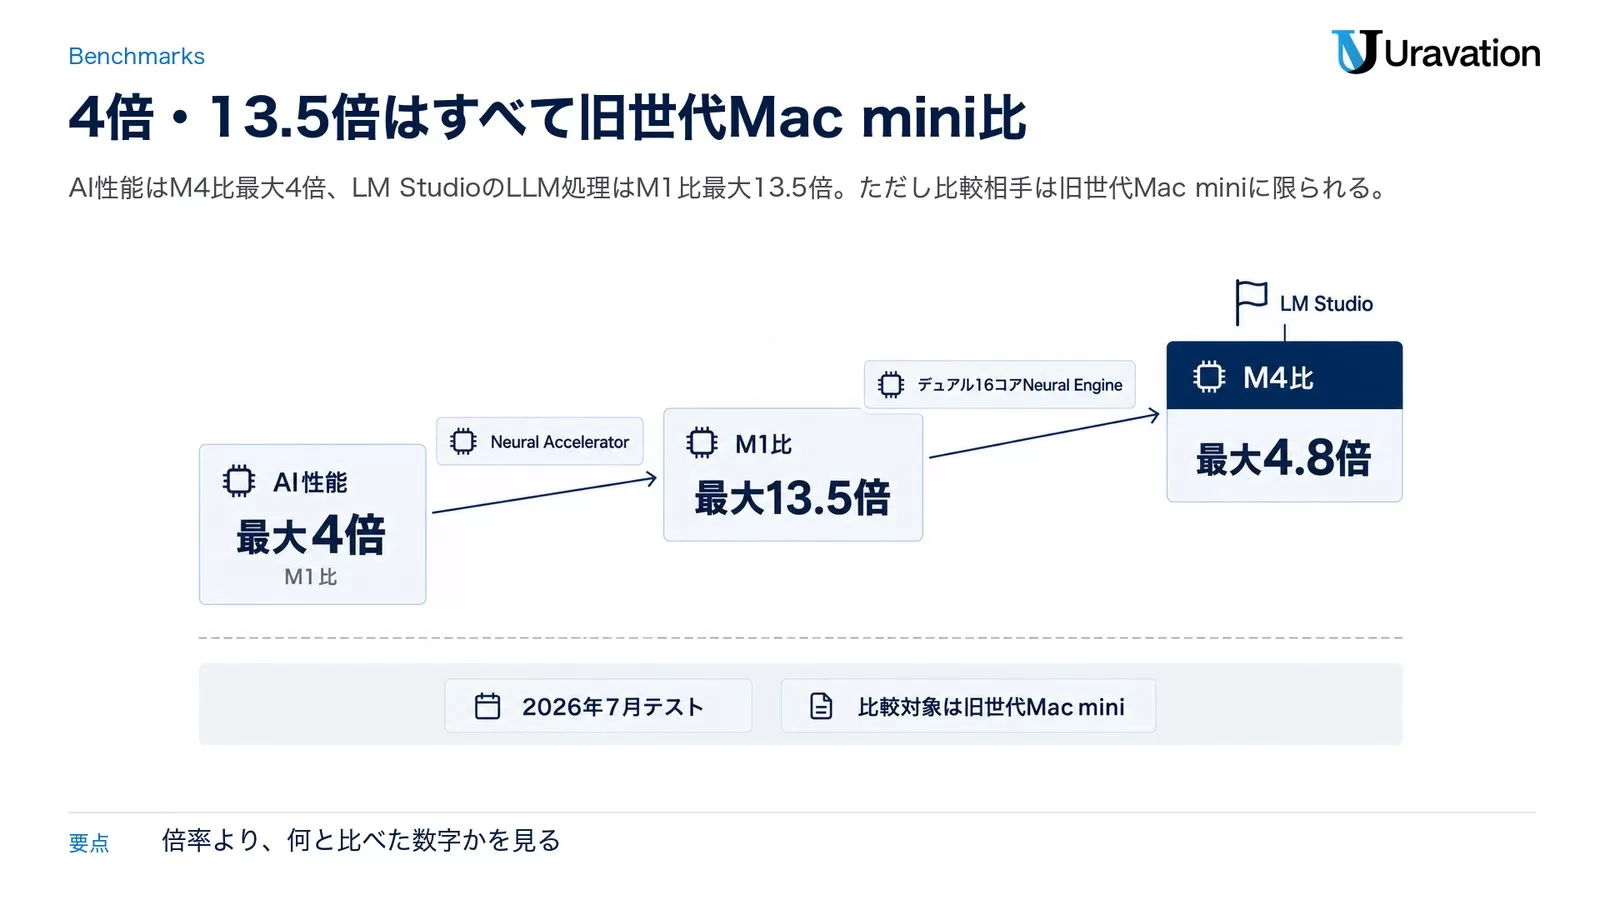Click the M1比 heading above 最大13.5倍
The image size is (1600, 900).
pos(763,444)
